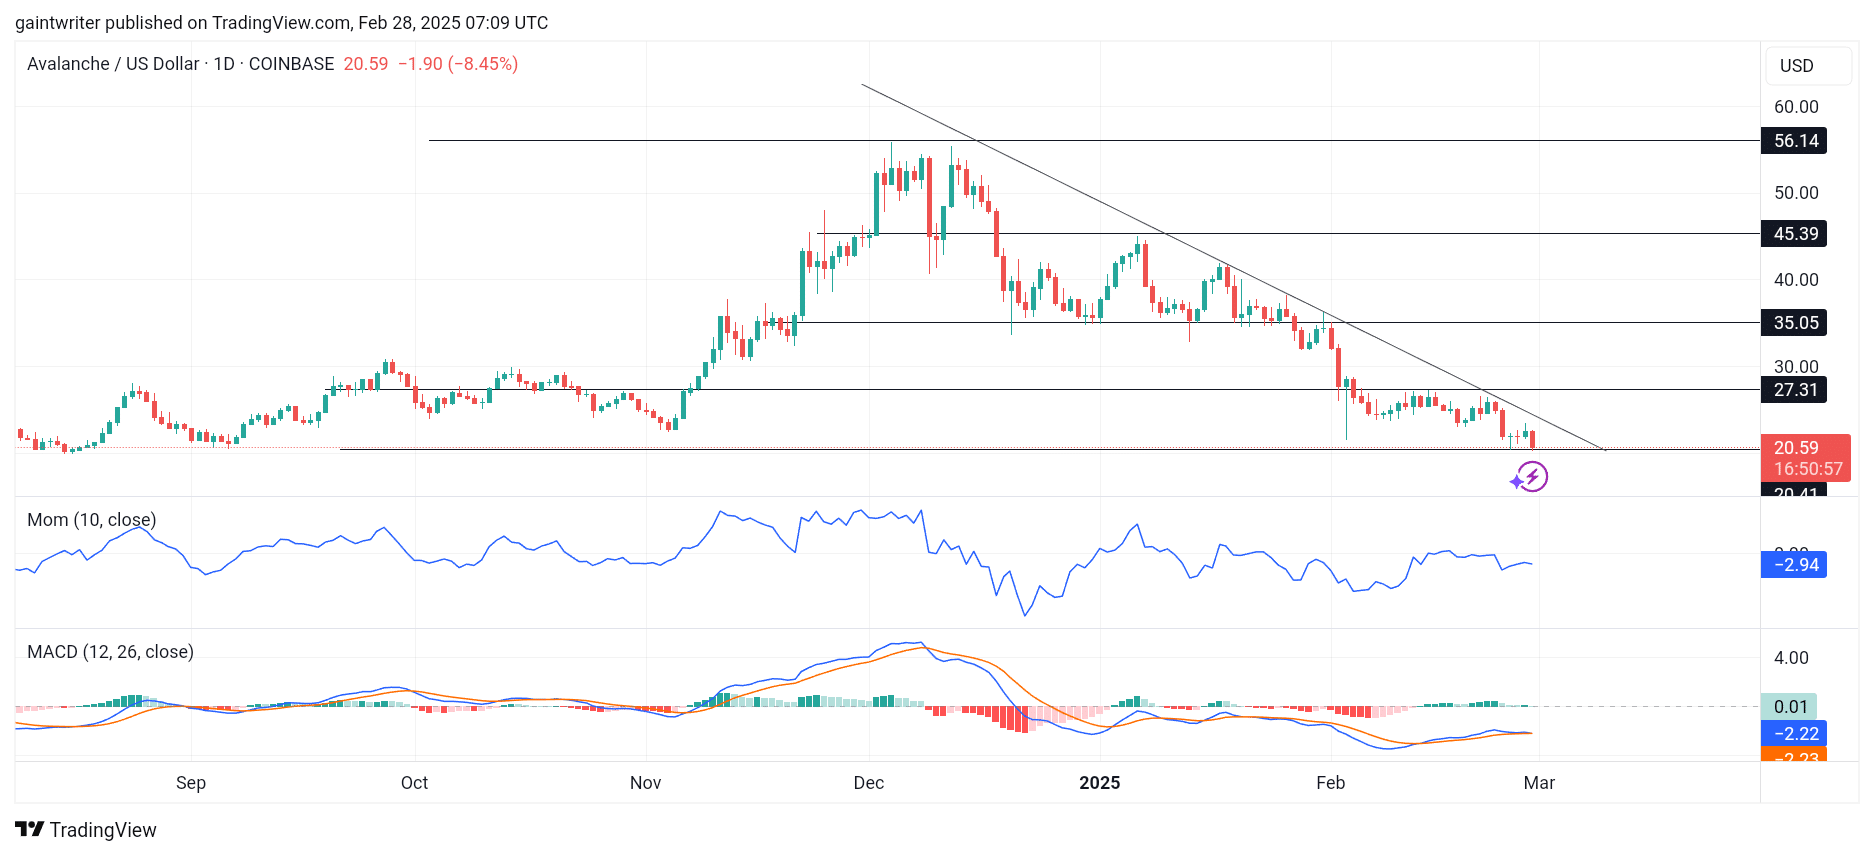Click the MACD value -2.22 label

(1794, 734)
